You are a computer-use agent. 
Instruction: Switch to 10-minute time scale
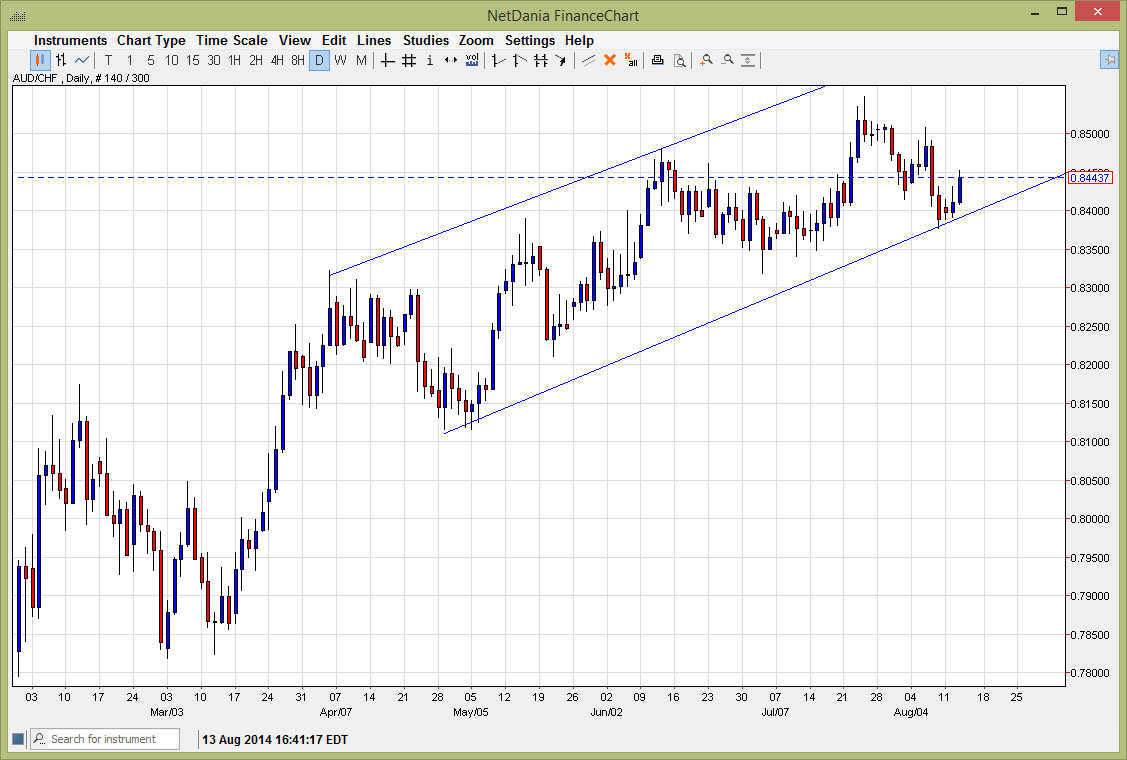point(171,60)
